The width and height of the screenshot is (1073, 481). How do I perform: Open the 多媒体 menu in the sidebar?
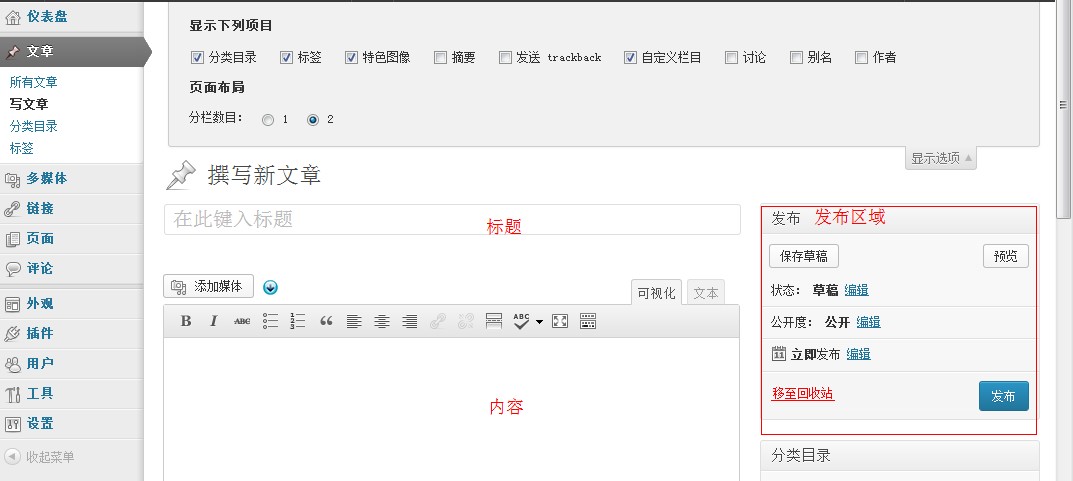[46, 179]
